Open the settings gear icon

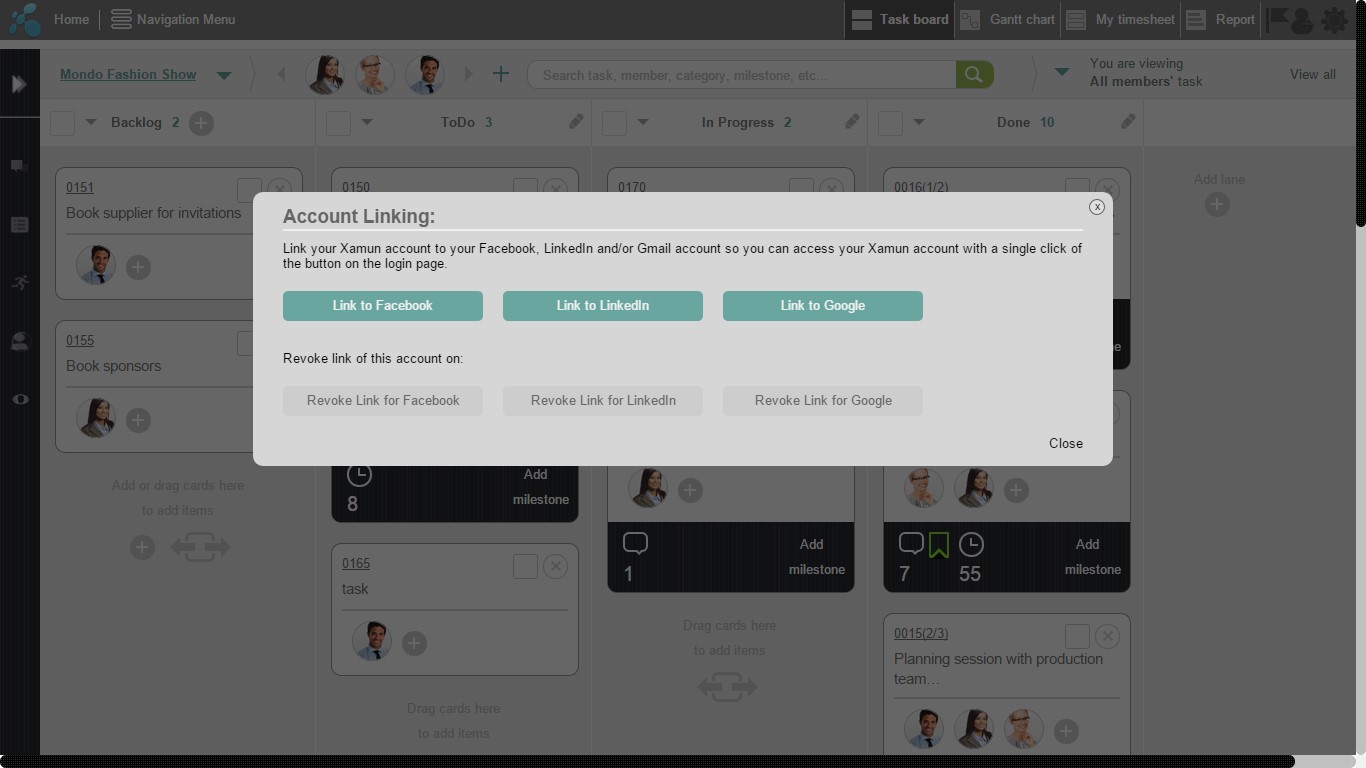pyautogui.click(x=1335, y=20)
